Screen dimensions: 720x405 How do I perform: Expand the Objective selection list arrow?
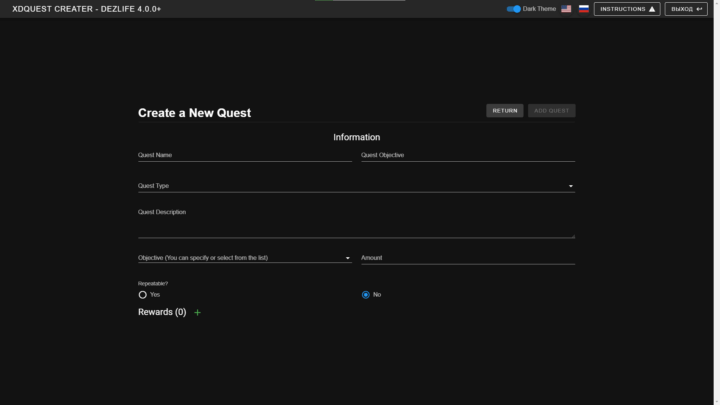point(348,258)
